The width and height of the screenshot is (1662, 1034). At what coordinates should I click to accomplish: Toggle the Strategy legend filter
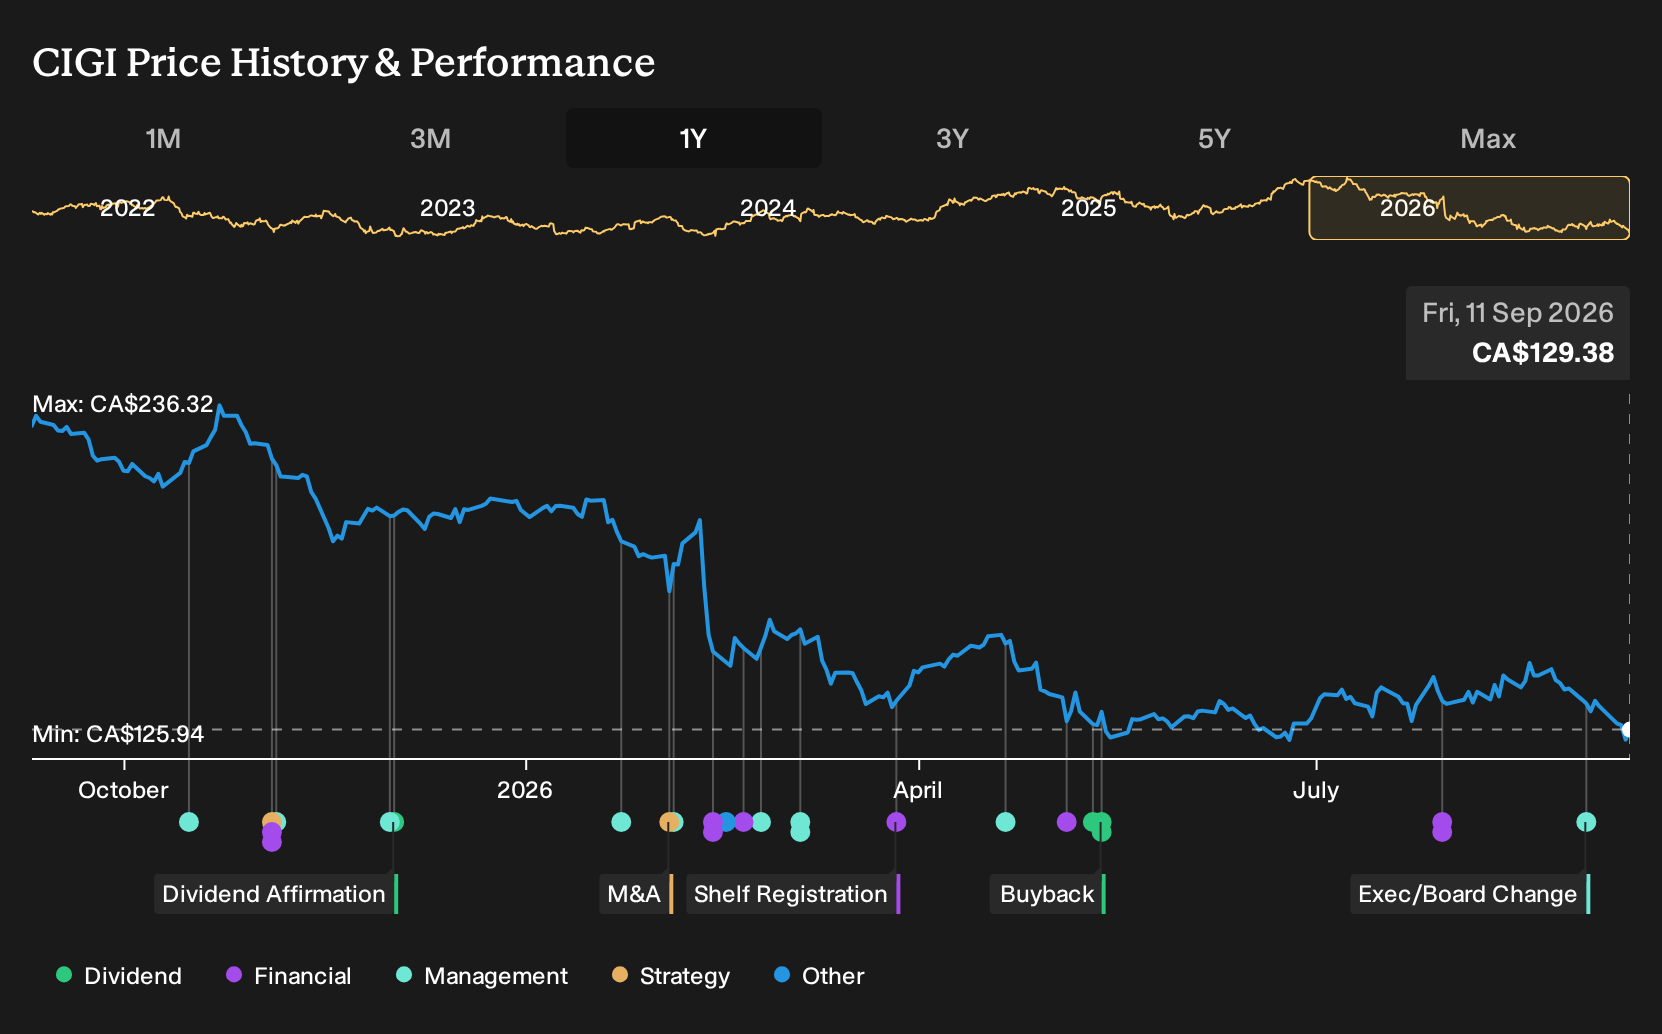click(x=671, y=976)
